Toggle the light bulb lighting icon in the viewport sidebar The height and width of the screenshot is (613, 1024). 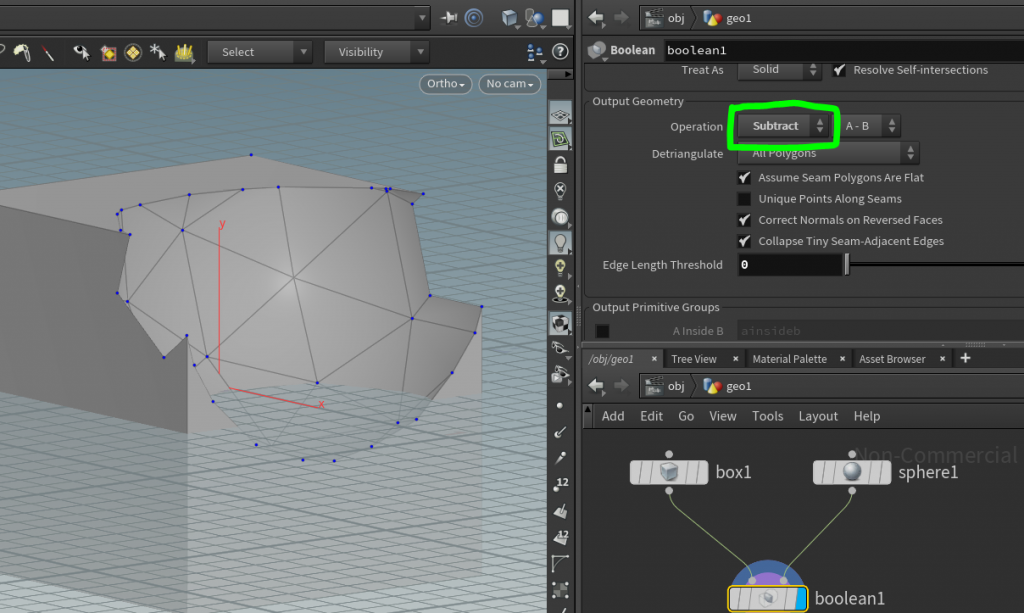pos(560,242)
